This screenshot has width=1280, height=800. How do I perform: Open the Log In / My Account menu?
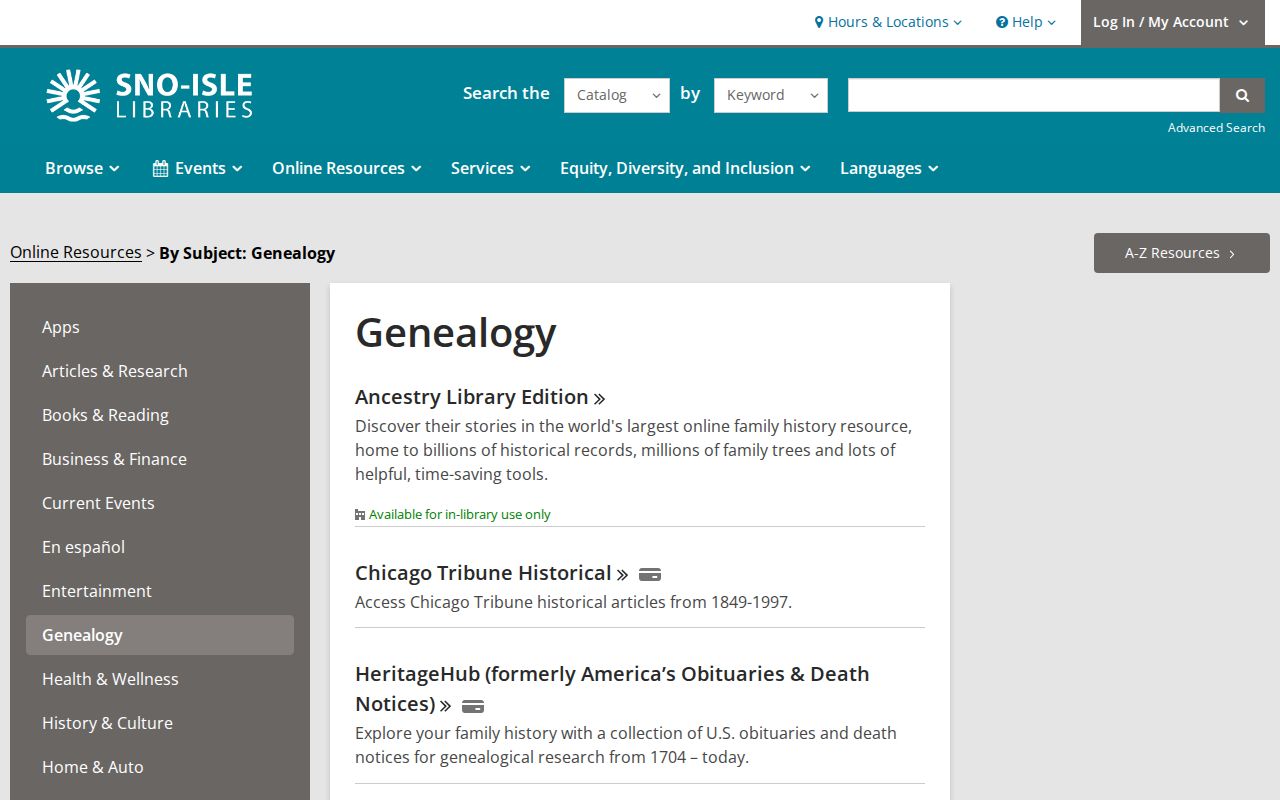[1172, 22]
